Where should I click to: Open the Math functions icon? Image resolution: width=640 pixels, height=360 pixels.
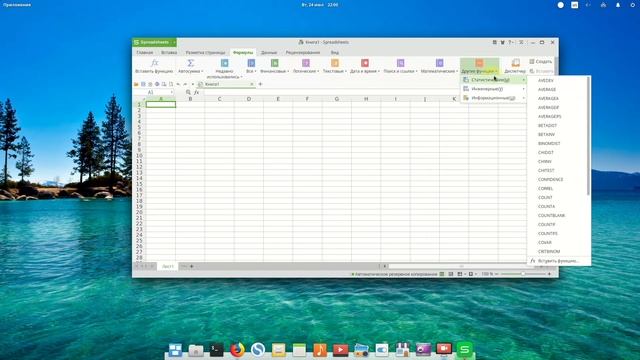coord(440,63)
